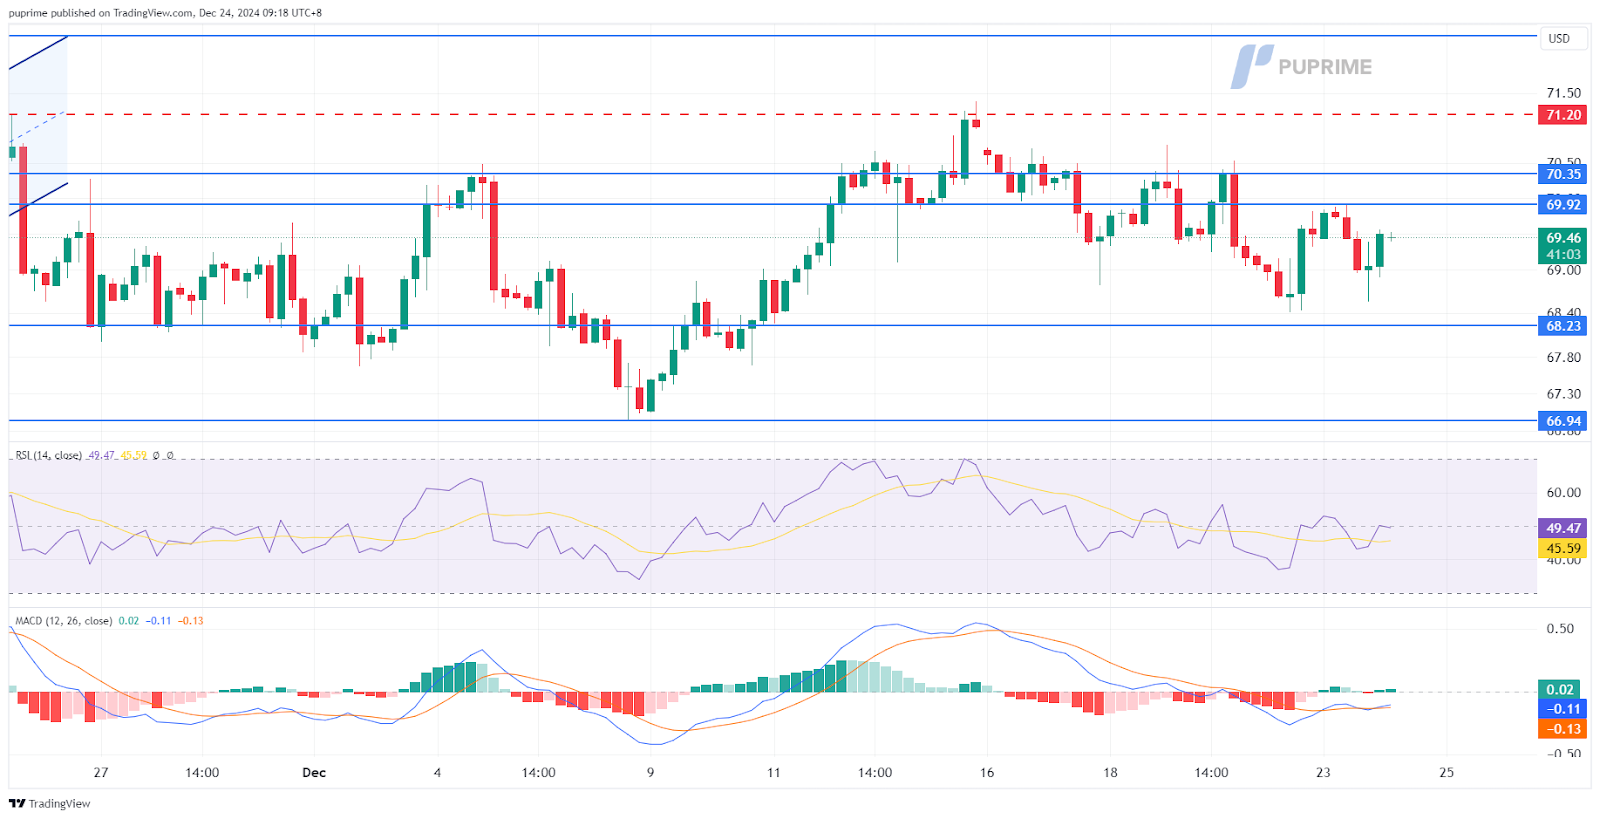This screenshot has height=819, width=1600.
Task: Open the RSI (14, close) indicator label
Action: point(48,455)
